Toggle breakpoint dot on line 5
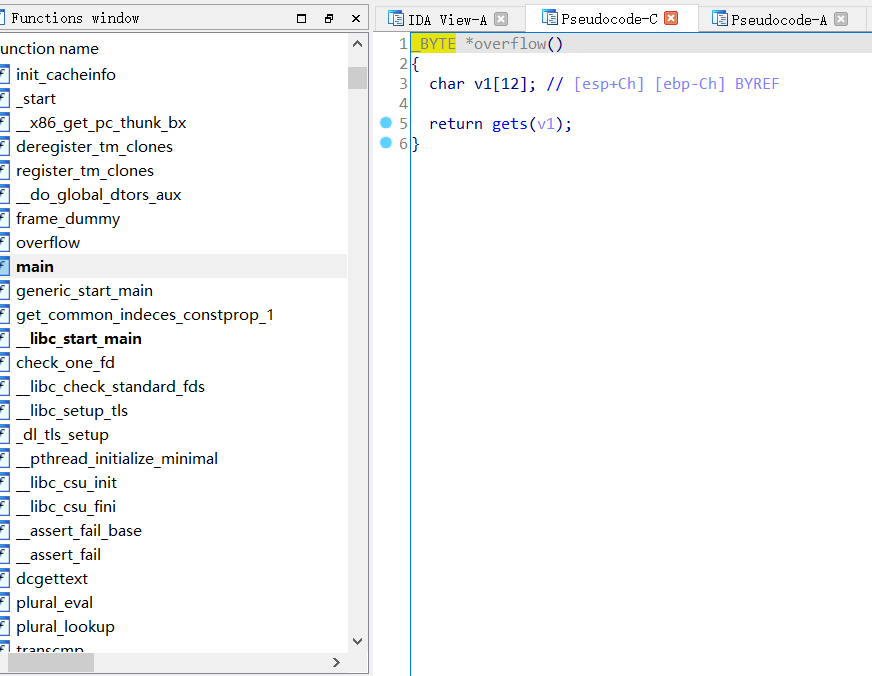The width and height of the screenshot is (872, 676). point(386,123)
